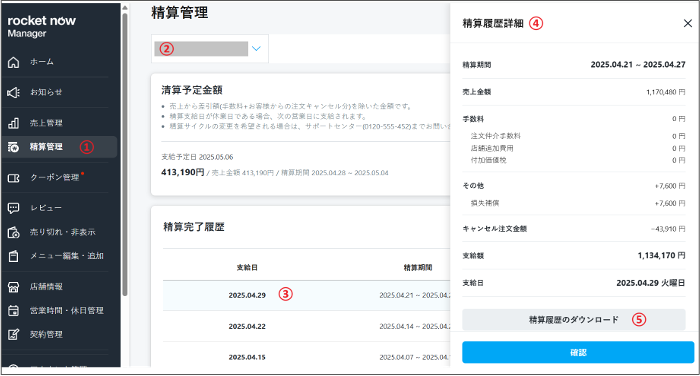The width and height of the screenshot is (700, 376).
Task: Open クーポン管理 menu item
Action: click(54, 177)
